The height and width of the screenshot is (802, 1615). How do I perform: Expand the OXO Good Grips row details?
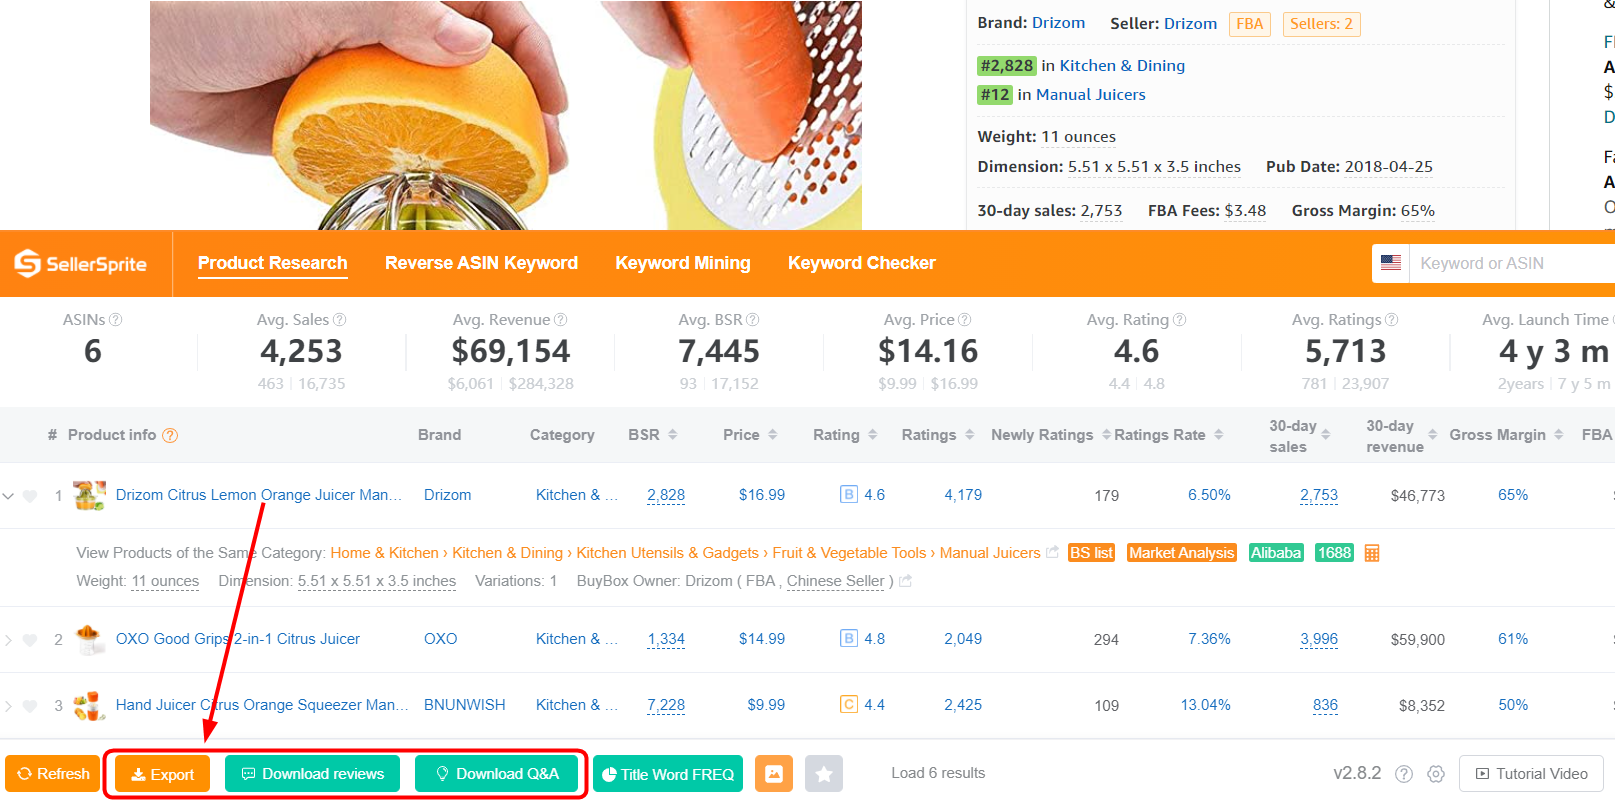(9, 640)
